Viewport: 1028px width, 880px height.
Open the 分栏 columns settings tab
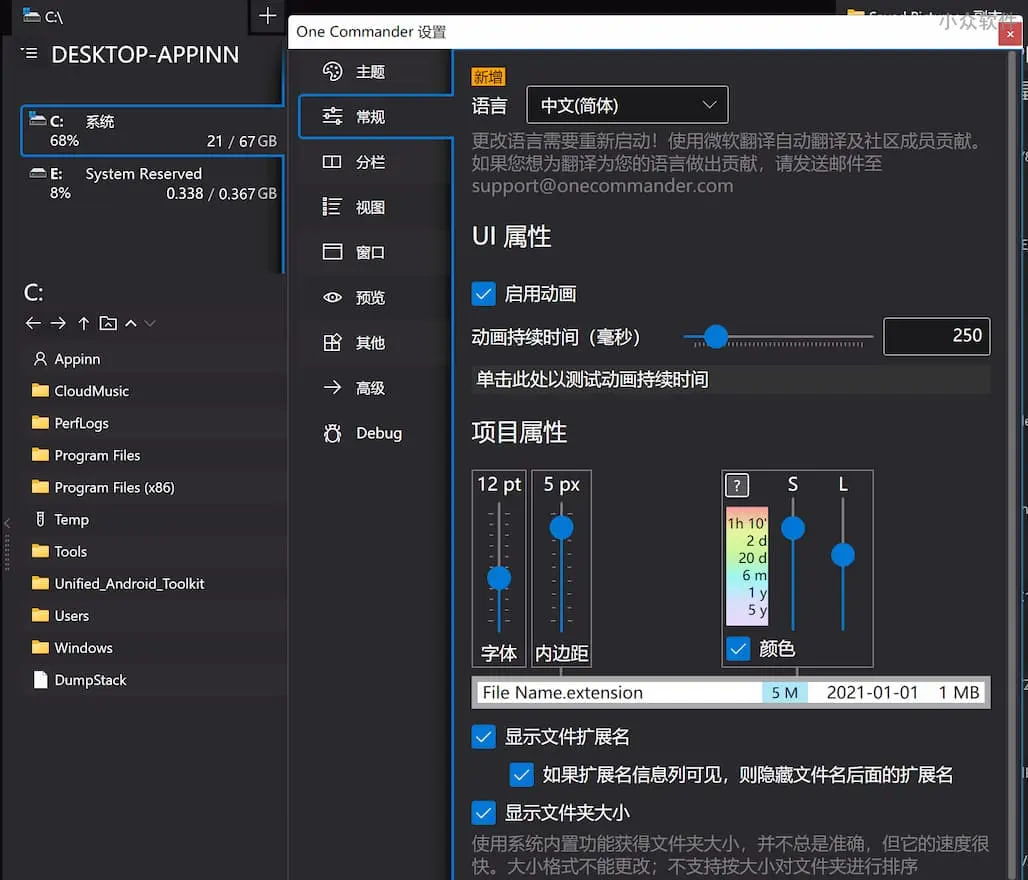pos(370,162)
